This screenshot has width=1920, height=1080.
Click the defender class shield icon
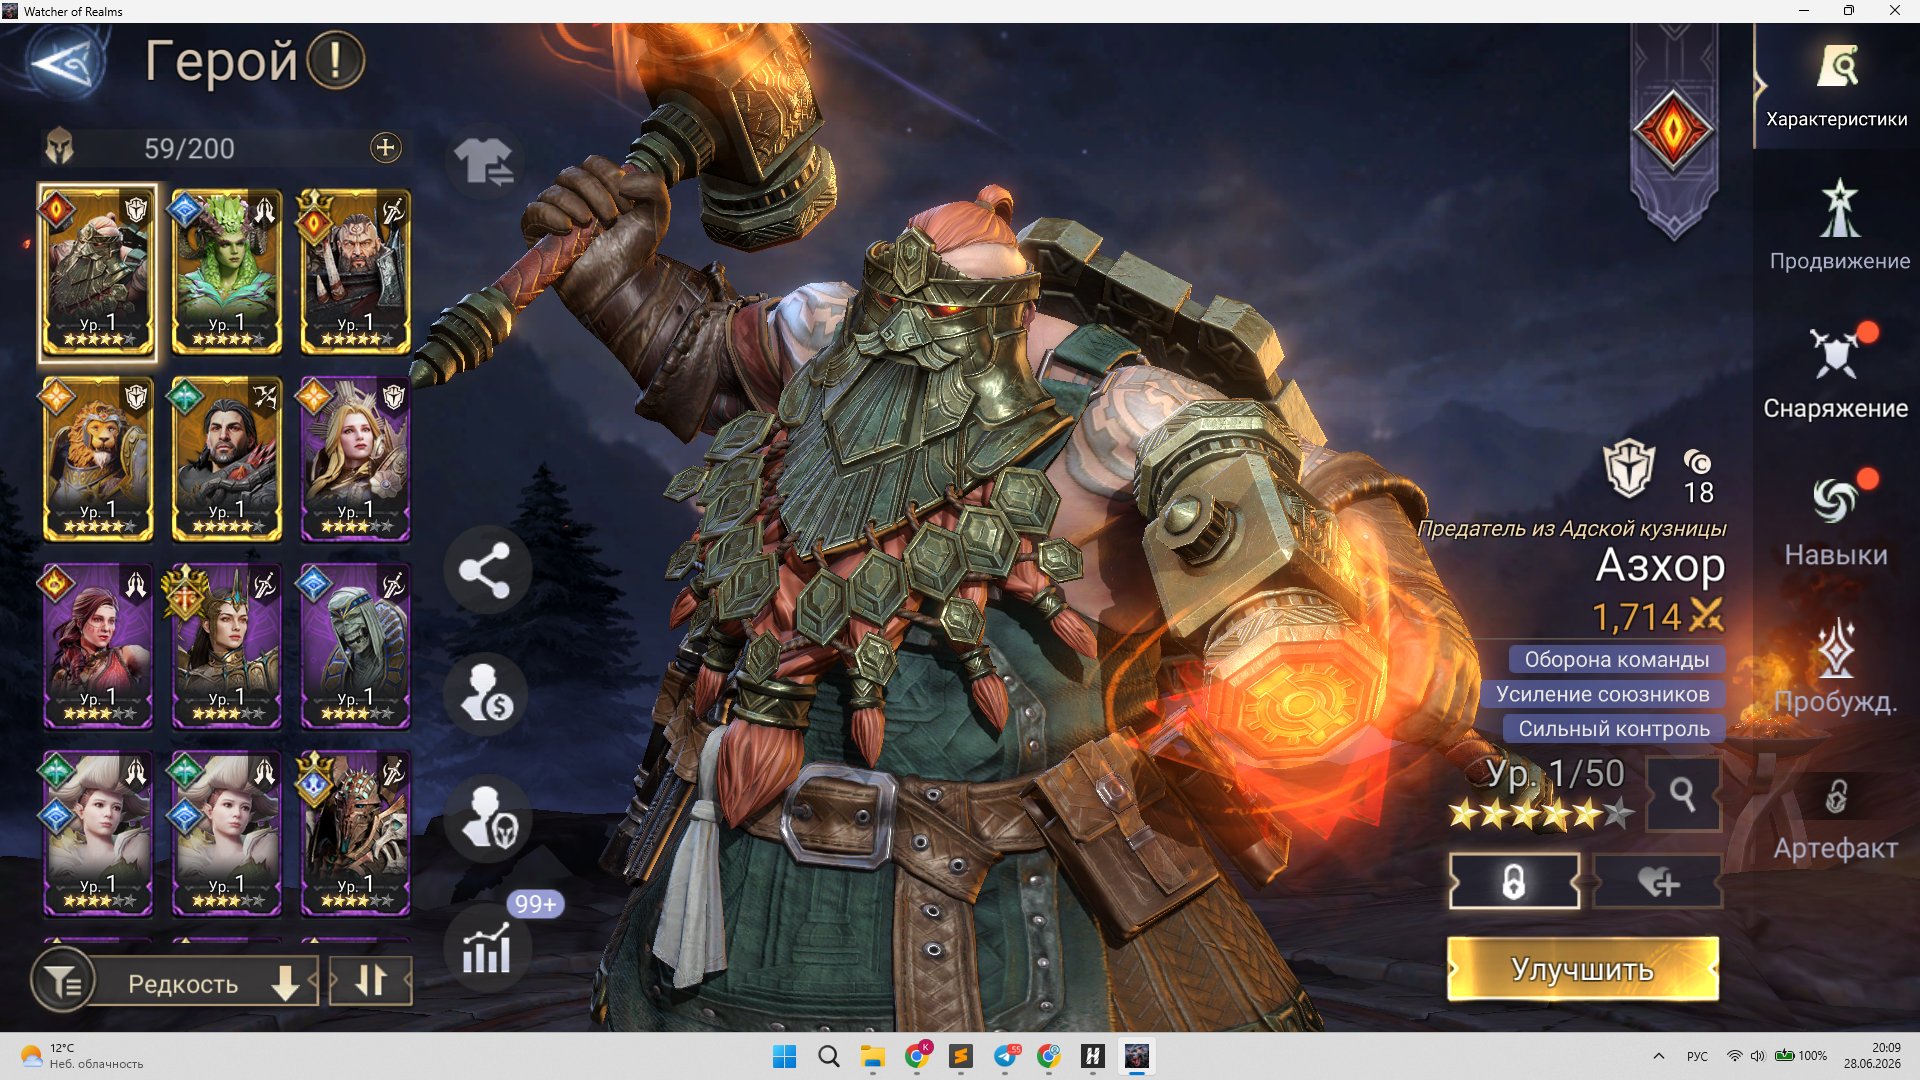pyautogui.click(x=1630, y=467)
